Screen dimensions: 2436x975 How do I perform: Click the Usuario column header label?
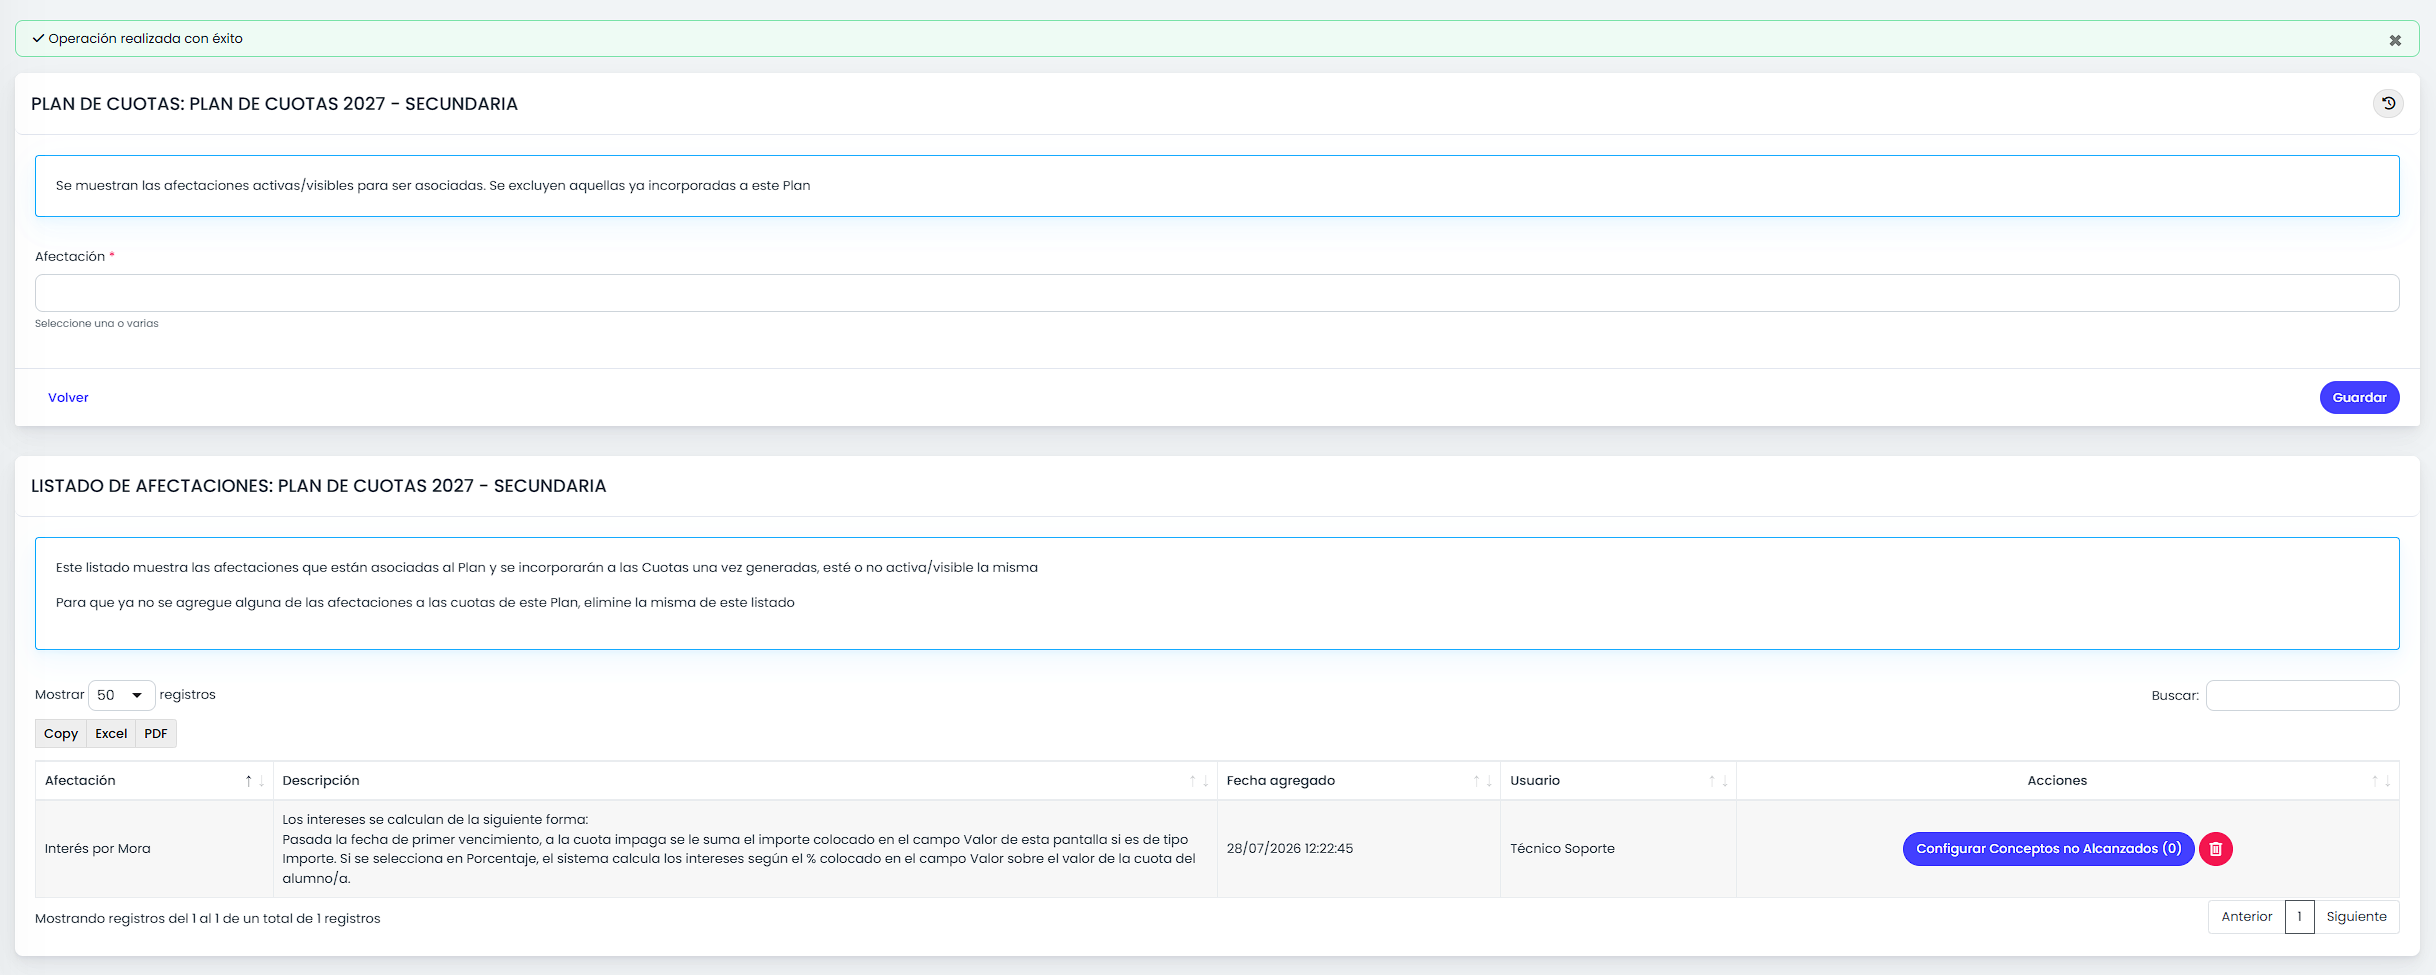click(1535, 781)
